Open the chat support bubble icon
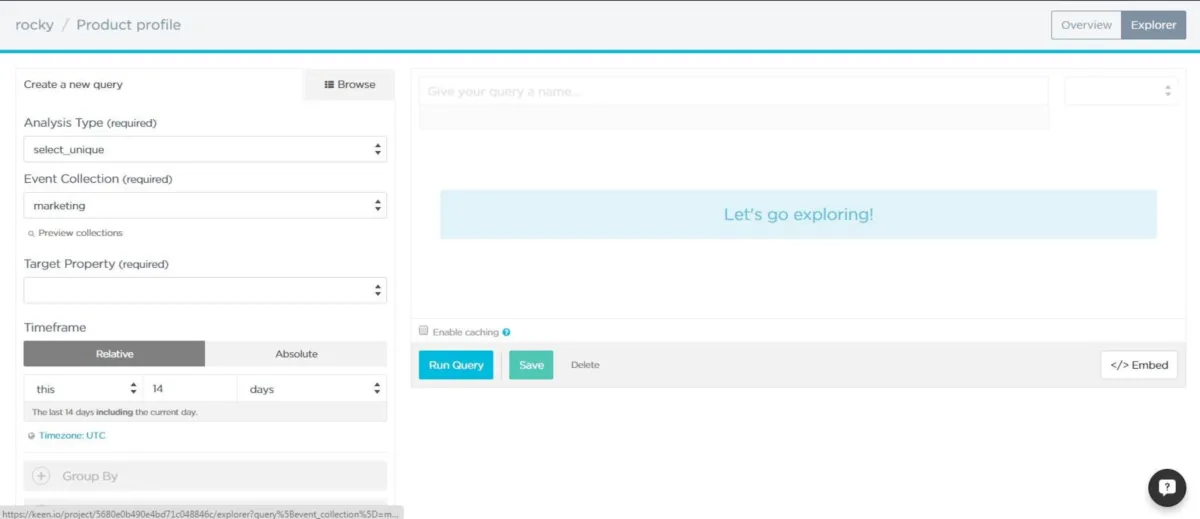The width and height of the screenshot is (1200, 519). point(1167,488)
